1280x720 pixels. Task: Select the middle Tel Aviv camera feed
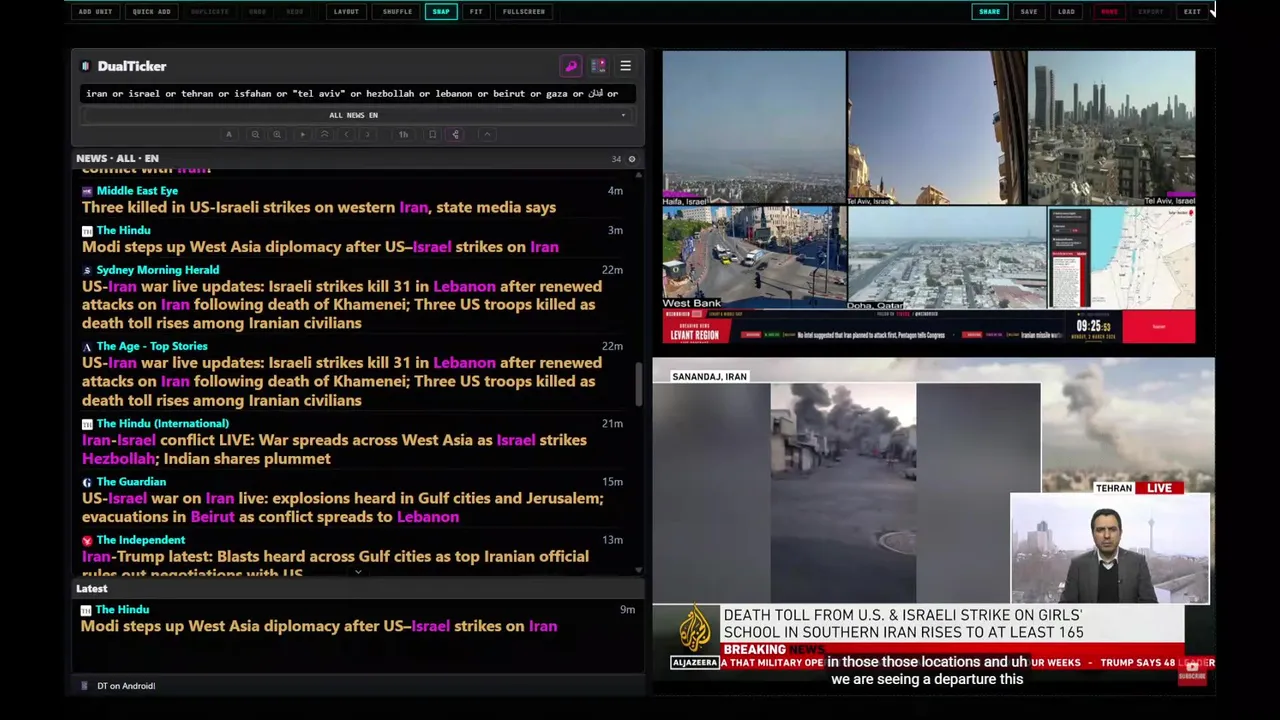(937, 128)
